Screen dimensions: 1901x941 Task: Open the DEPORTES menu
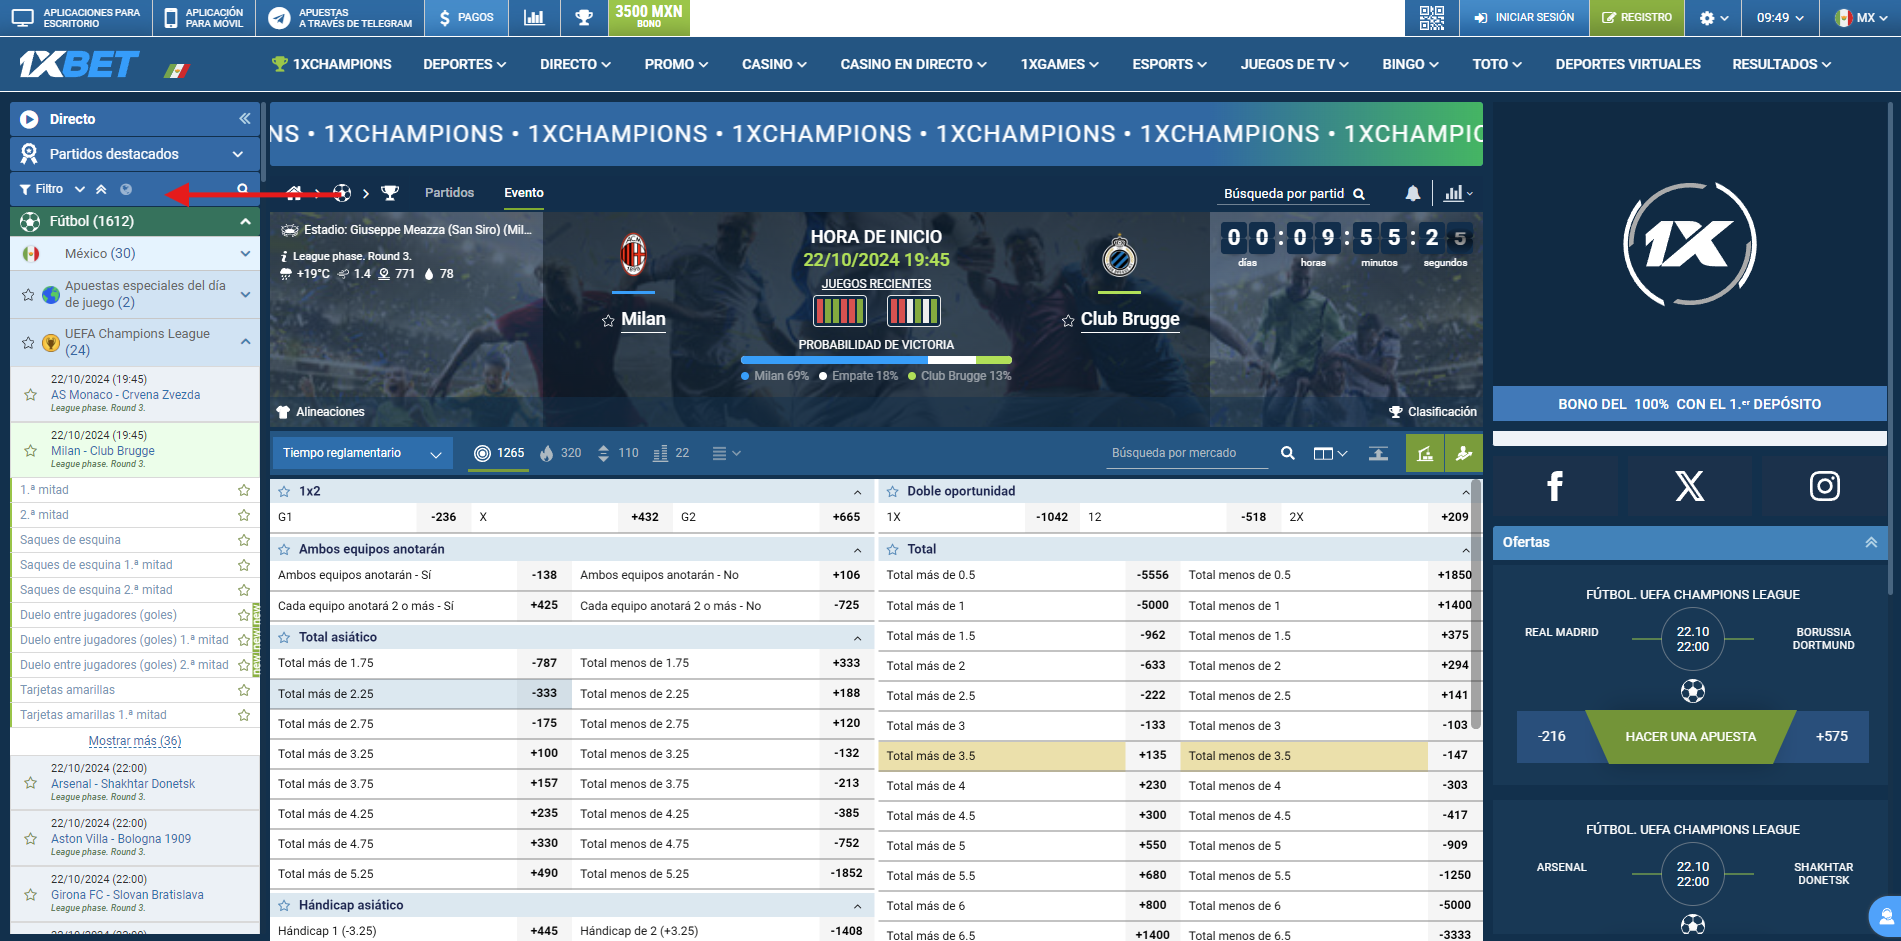pos(464,64)
